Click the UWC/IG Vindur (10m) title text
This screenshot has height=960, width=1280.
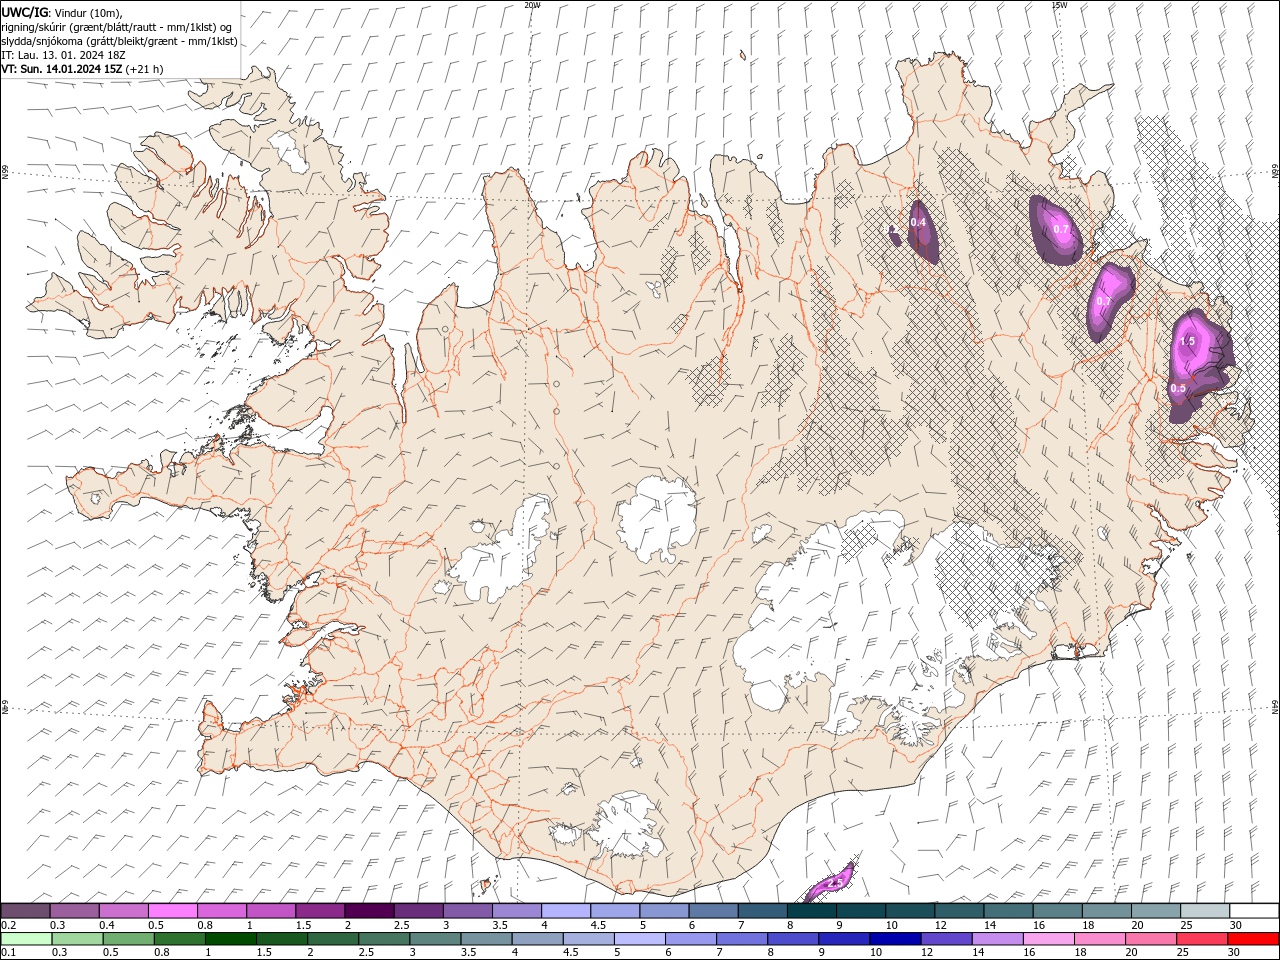[x=62, y=12]
